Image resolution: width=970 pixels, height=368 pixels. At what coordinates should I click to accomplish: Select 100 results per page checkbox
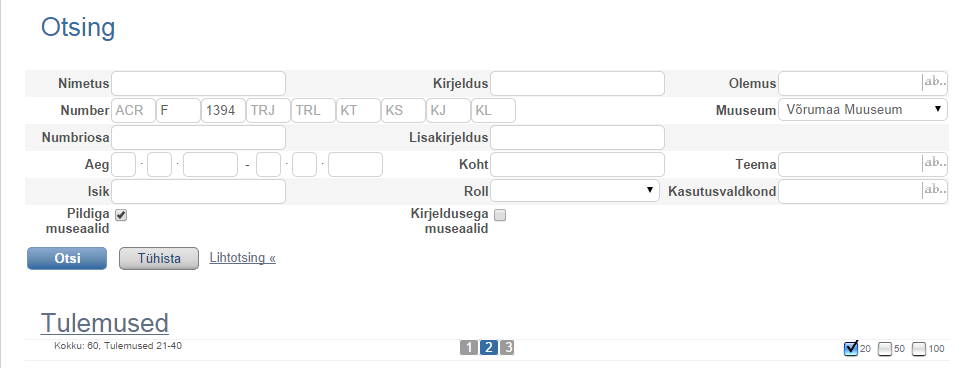[x=919, y=349]
